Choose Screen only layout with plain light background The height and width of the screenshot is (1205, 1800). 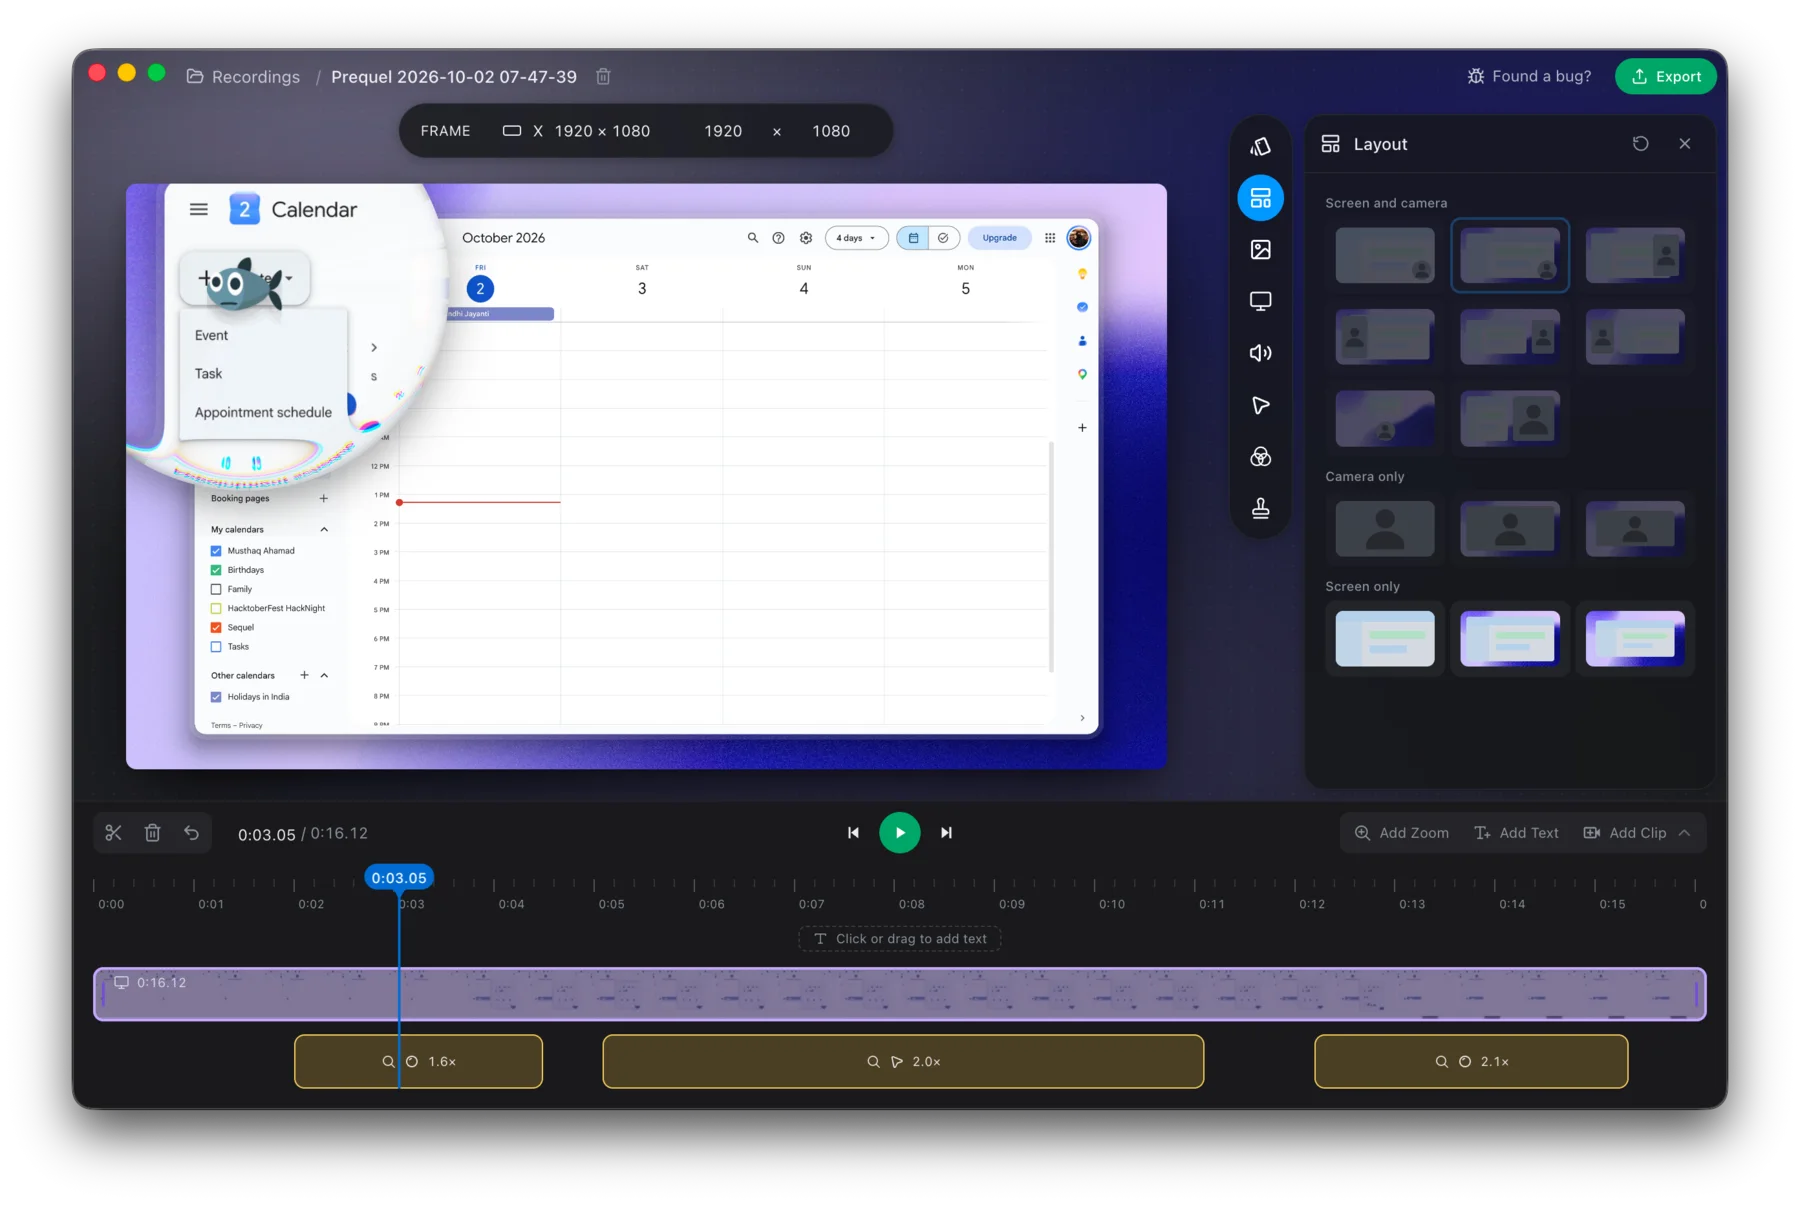click(1385, 638)
